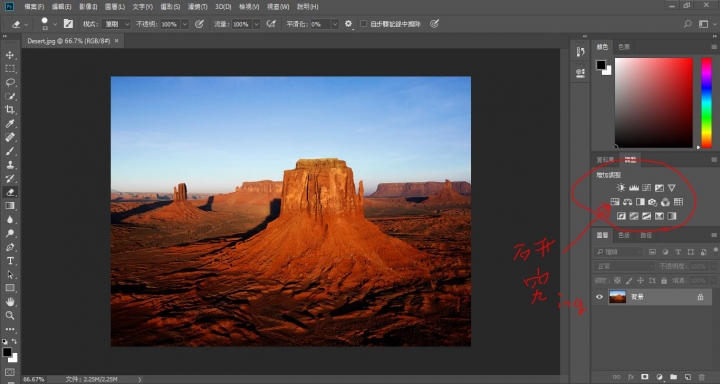Add a Curves adjustment
This screenshot has height=384, width=720.
(646, 187)
